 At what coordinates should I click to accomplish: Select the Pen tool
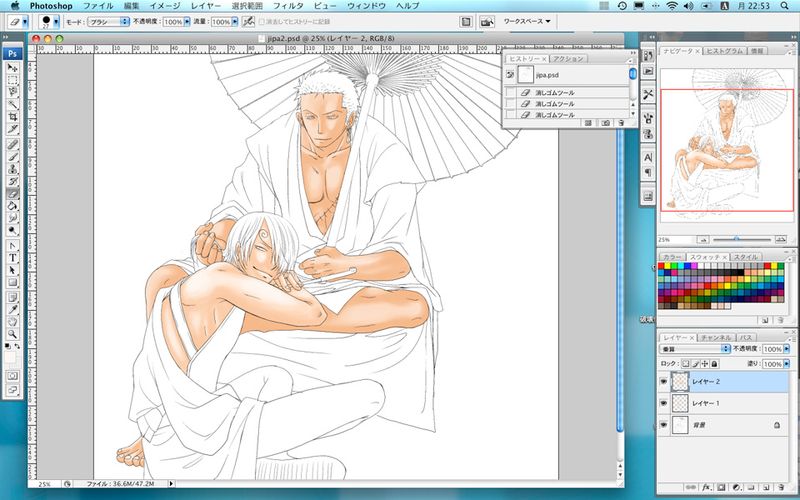[12, 245]
